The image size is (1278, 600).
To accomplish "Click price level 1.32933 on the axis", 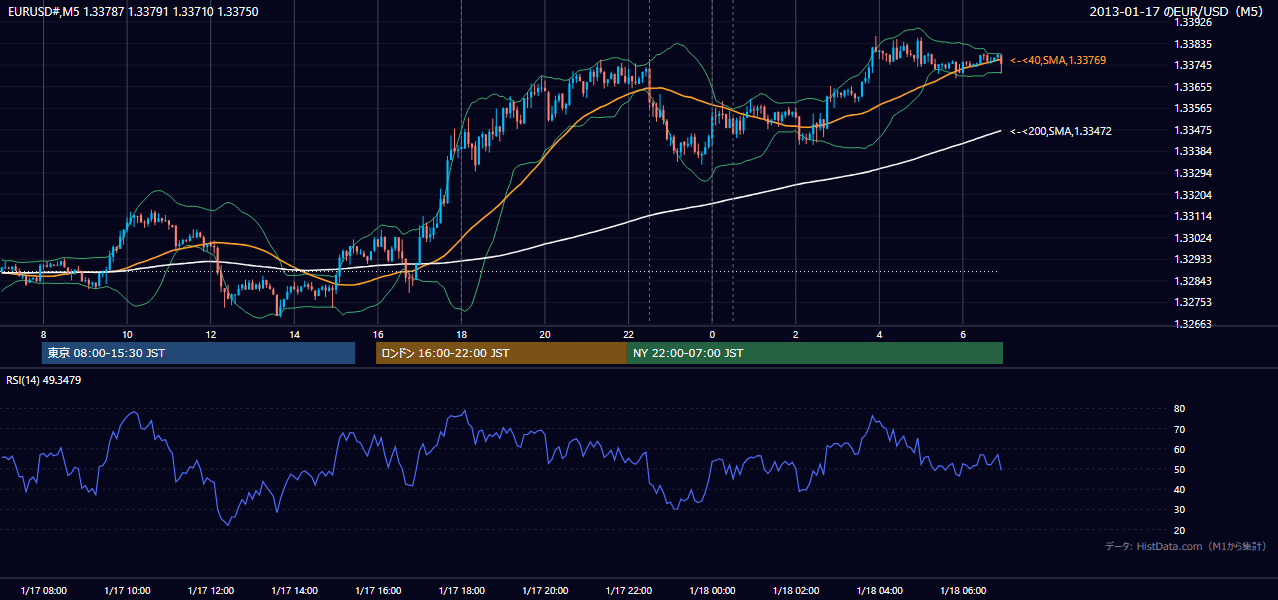I will click(1192, 260).
